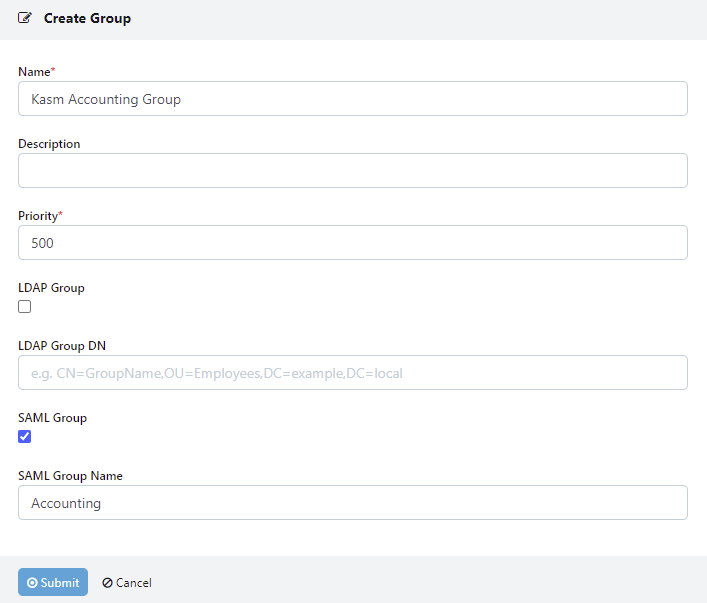Focus the SAML Group Name field with Accounting
707x603 pixels.
click(x=352, y=503)
